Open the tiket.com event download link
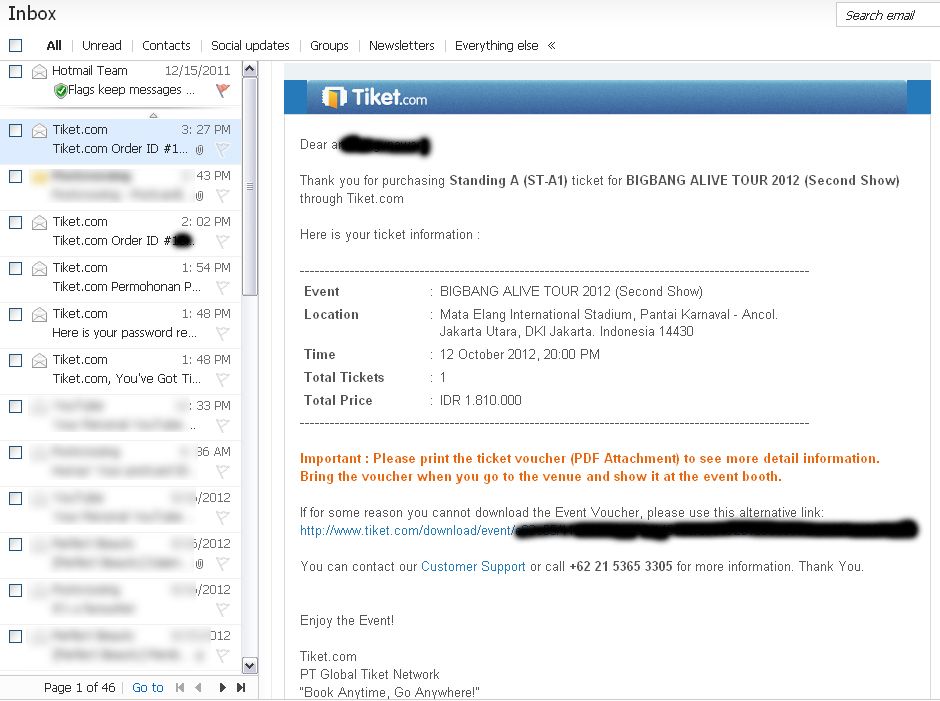The width and height of the screenshot is (940, 701). click(x=406, y=531)
